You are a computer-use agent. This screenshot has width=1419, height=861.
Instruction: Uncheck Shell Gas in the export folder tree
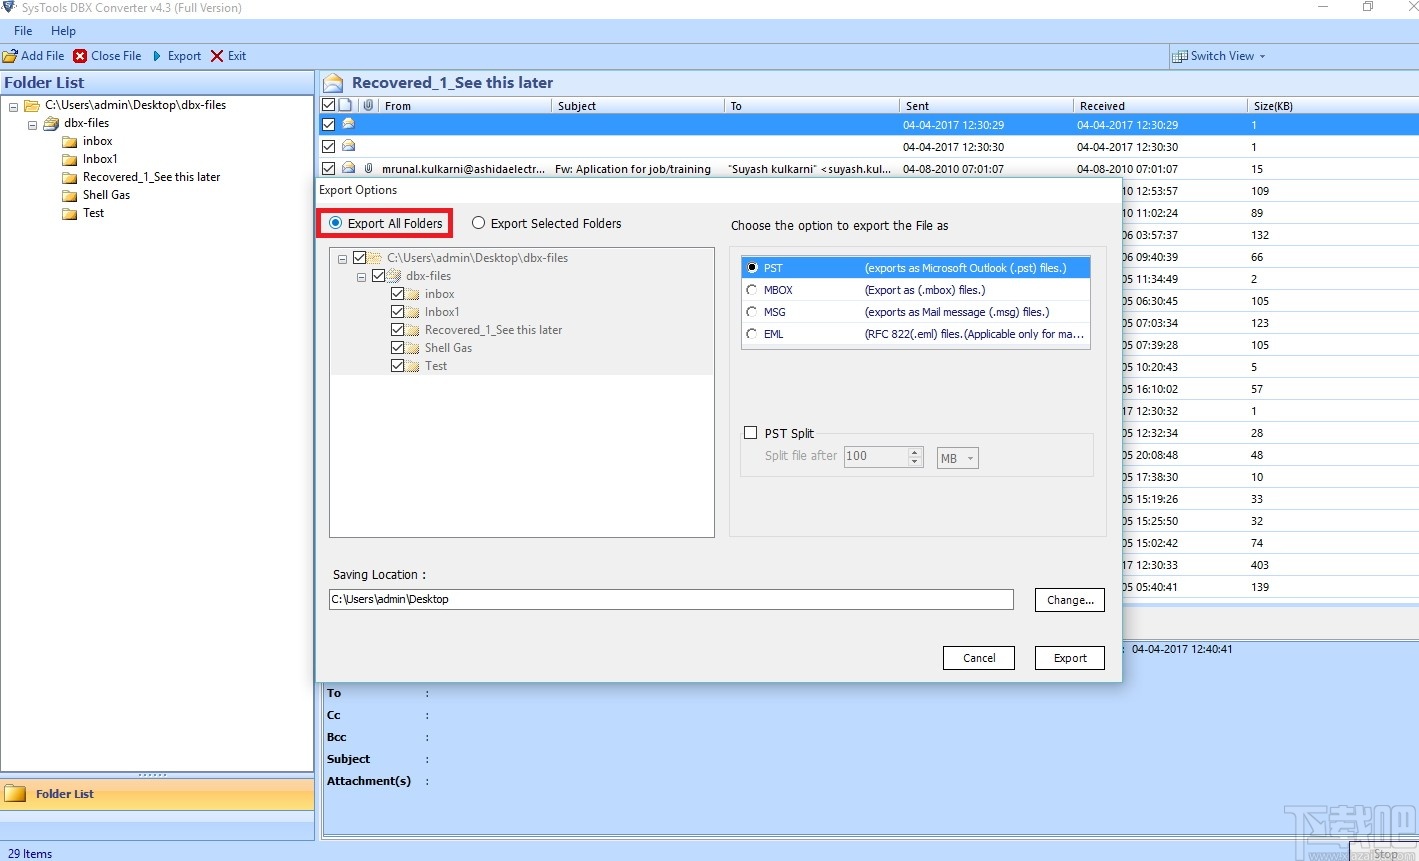[x=397, y=347]
